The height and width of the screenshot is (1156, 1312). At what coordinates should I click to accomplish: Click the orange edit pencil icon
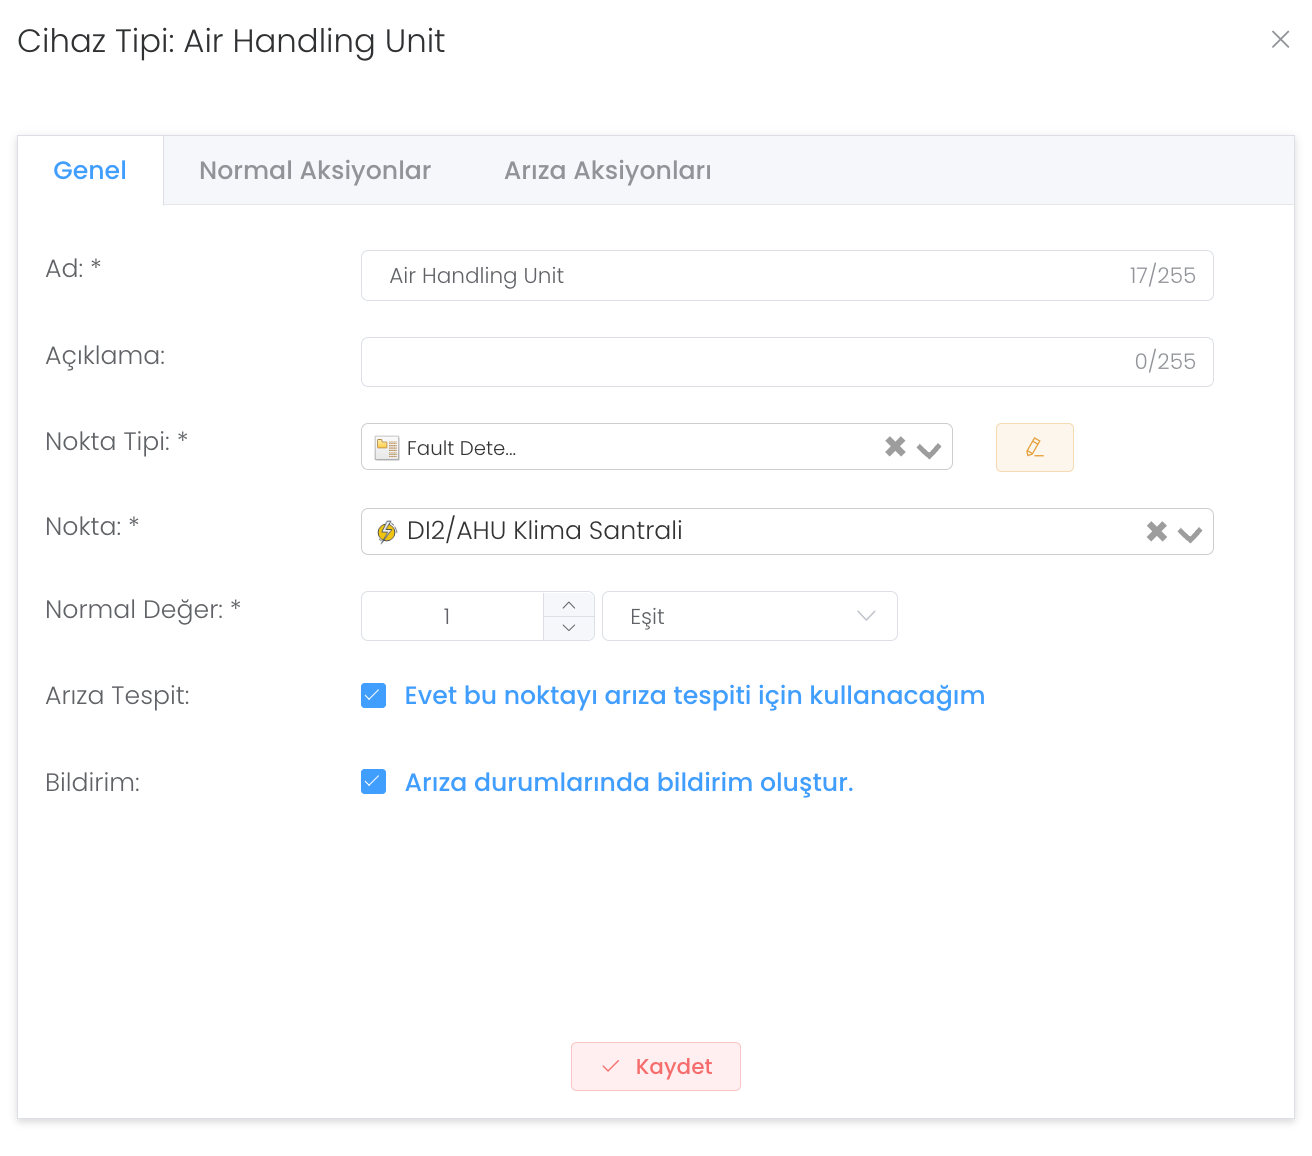(1034, 447)
